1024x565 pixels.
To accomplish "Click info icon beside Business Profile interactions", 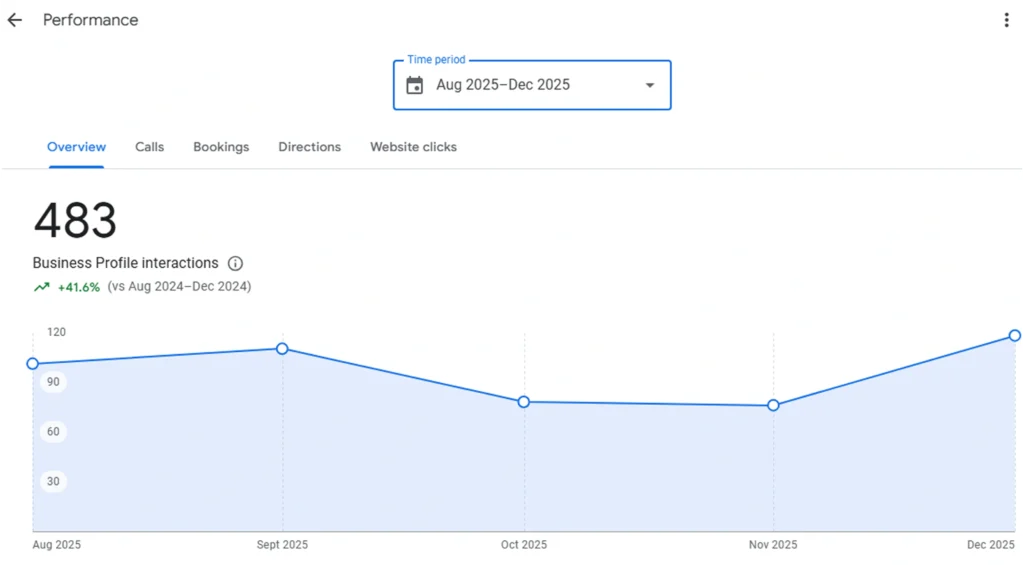I will coord(235,264).
